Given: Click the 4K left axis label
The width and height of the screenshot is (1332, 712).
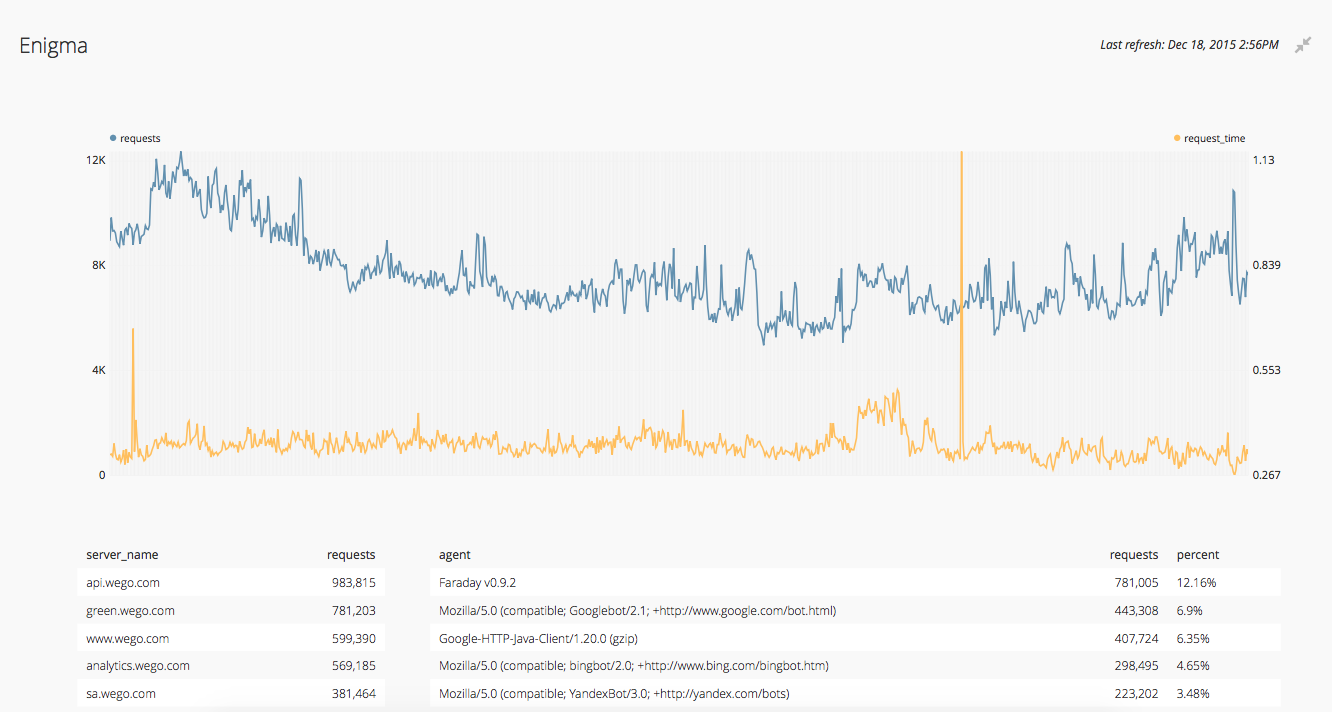Looking at the screenshot, I should point(99,370).
